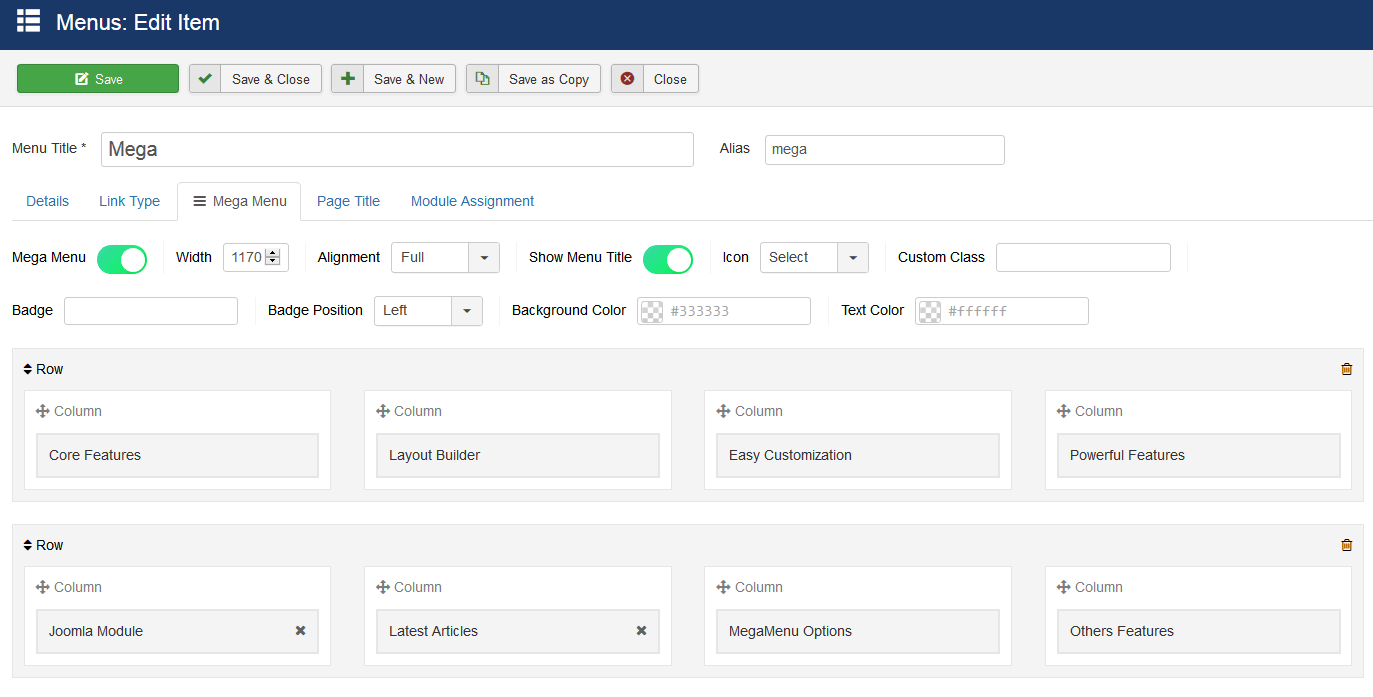Click into the Custom Class text field
Viewport: 1373px width, 697px height.
click(1083, 258)
